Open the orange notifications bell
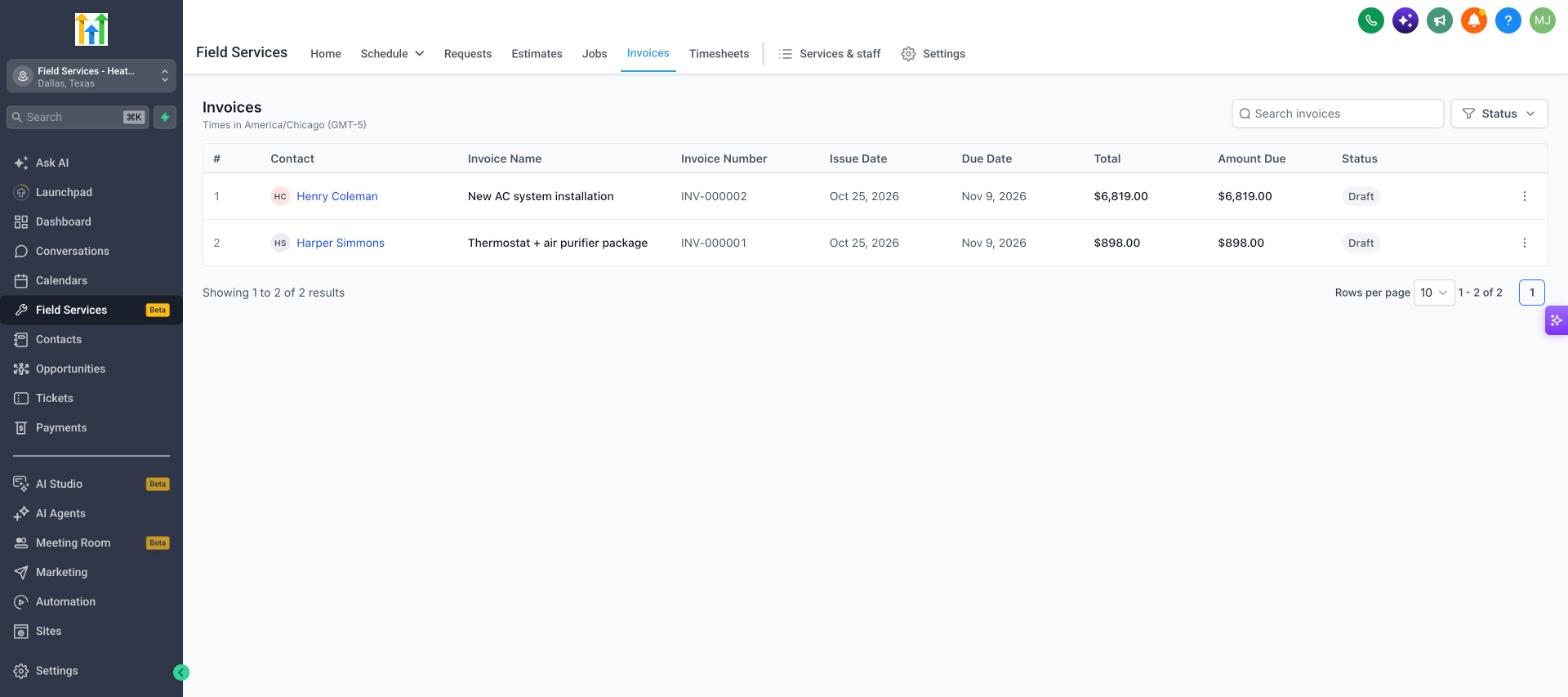The height and width of the screenshot is (697, 1568). (x=1474, y=20)
